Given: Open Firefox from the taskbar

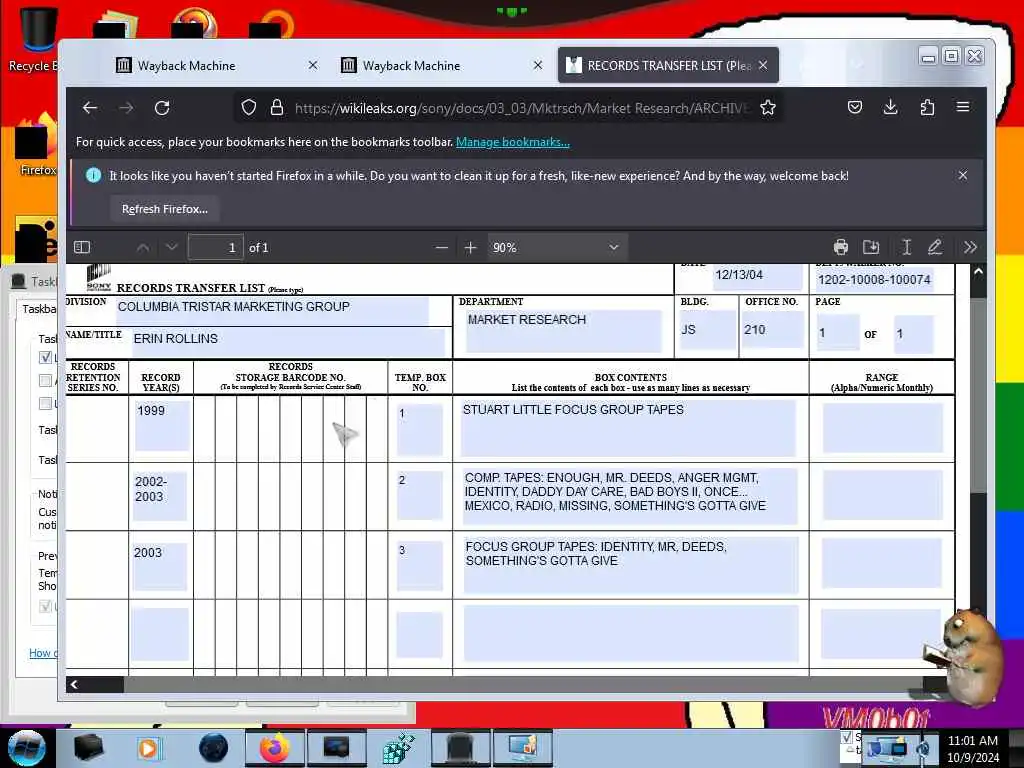Looking at the screenshot, I should 274,748.
